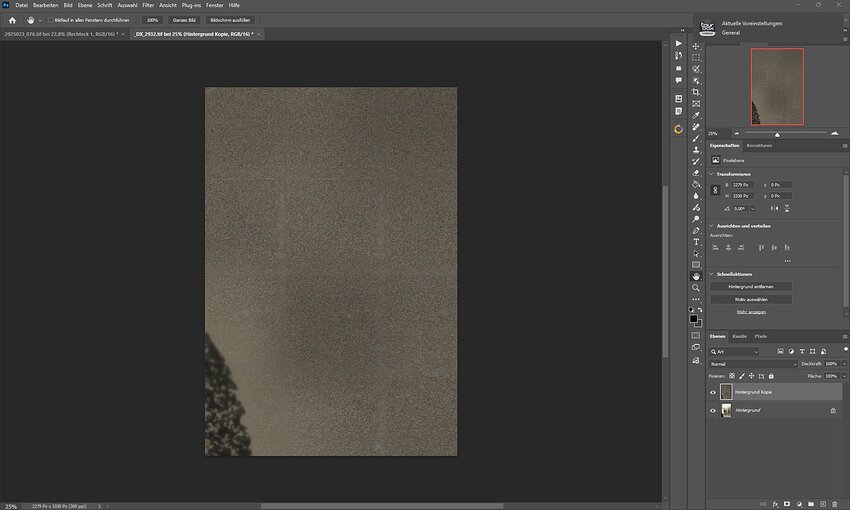Toggle the width-height link constraint

click(715, 190)
